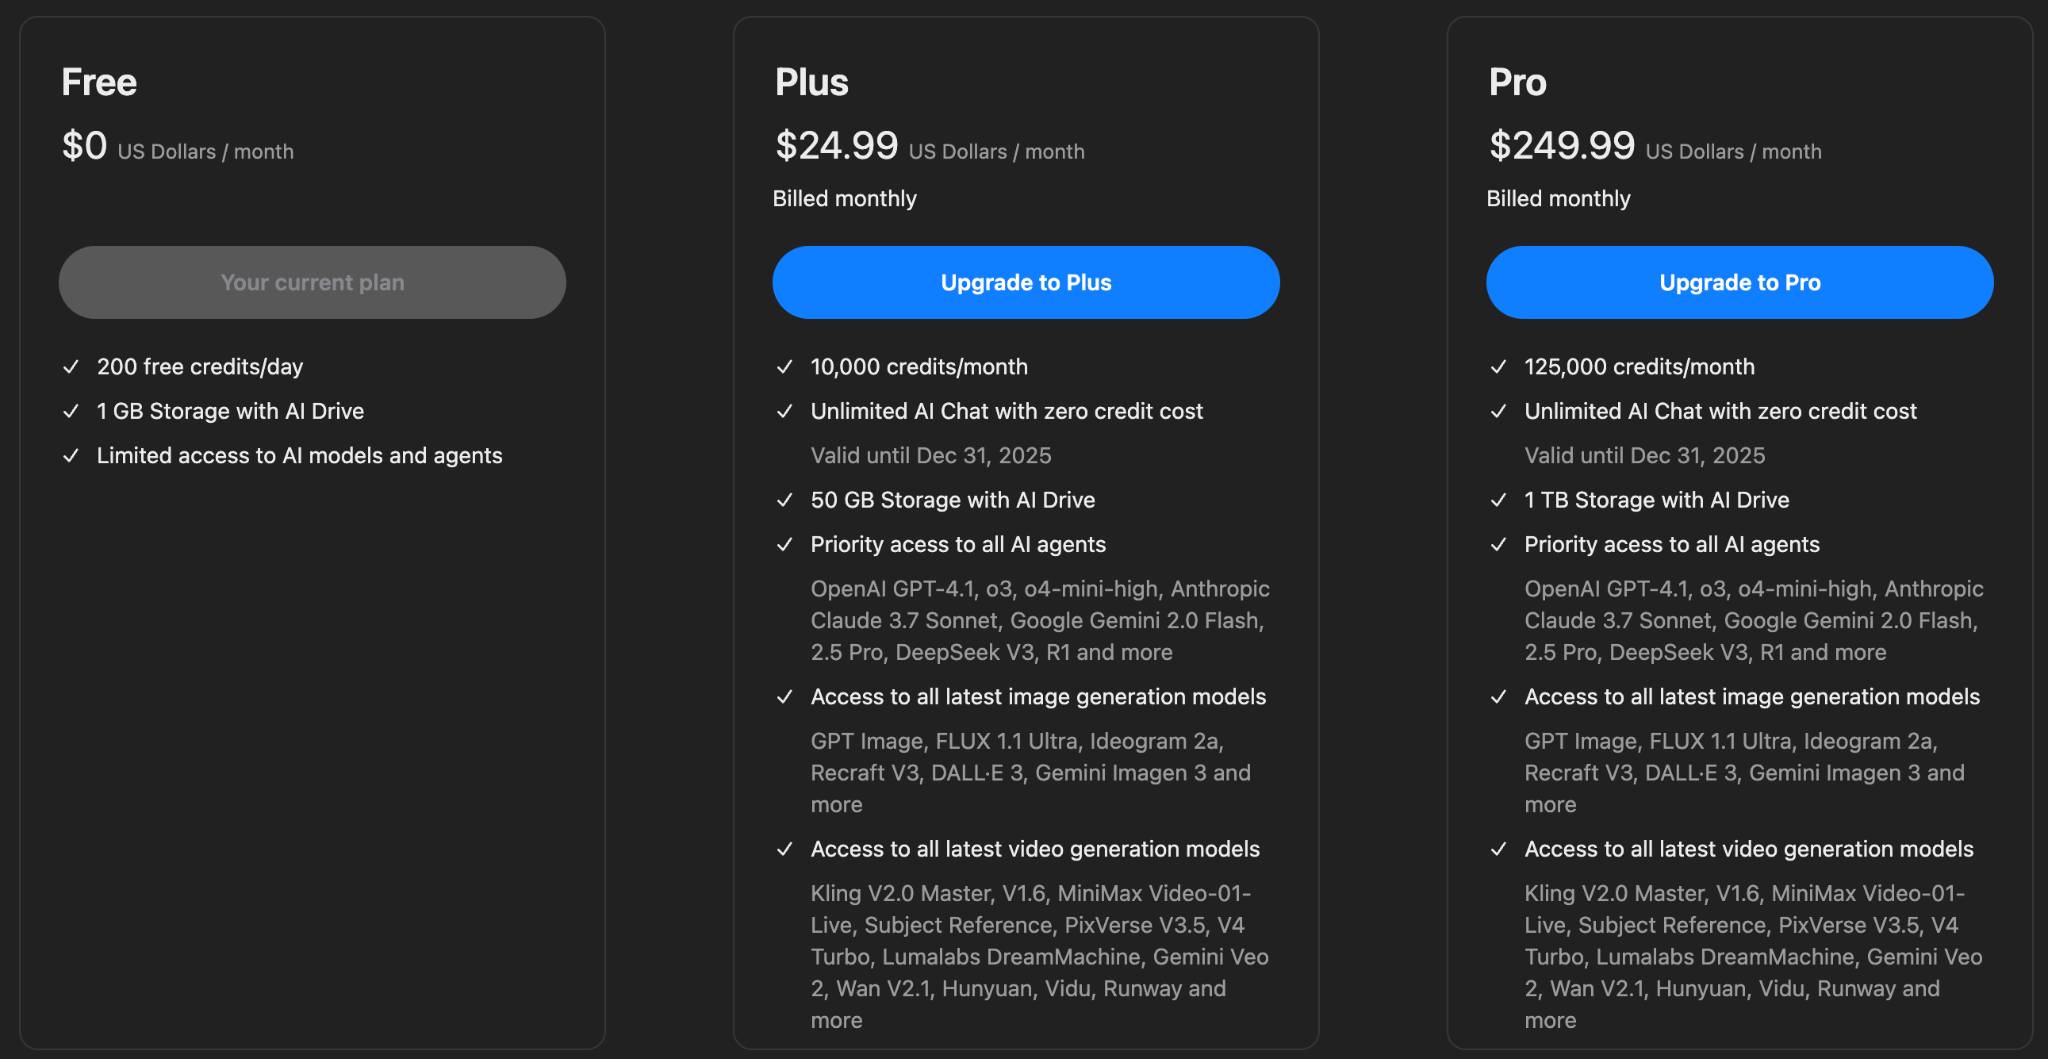Click Pro plan's image generation models checkmark
This screenshot has height=1059, width=2048.
pyautogui.click(x=1498, y=697)
